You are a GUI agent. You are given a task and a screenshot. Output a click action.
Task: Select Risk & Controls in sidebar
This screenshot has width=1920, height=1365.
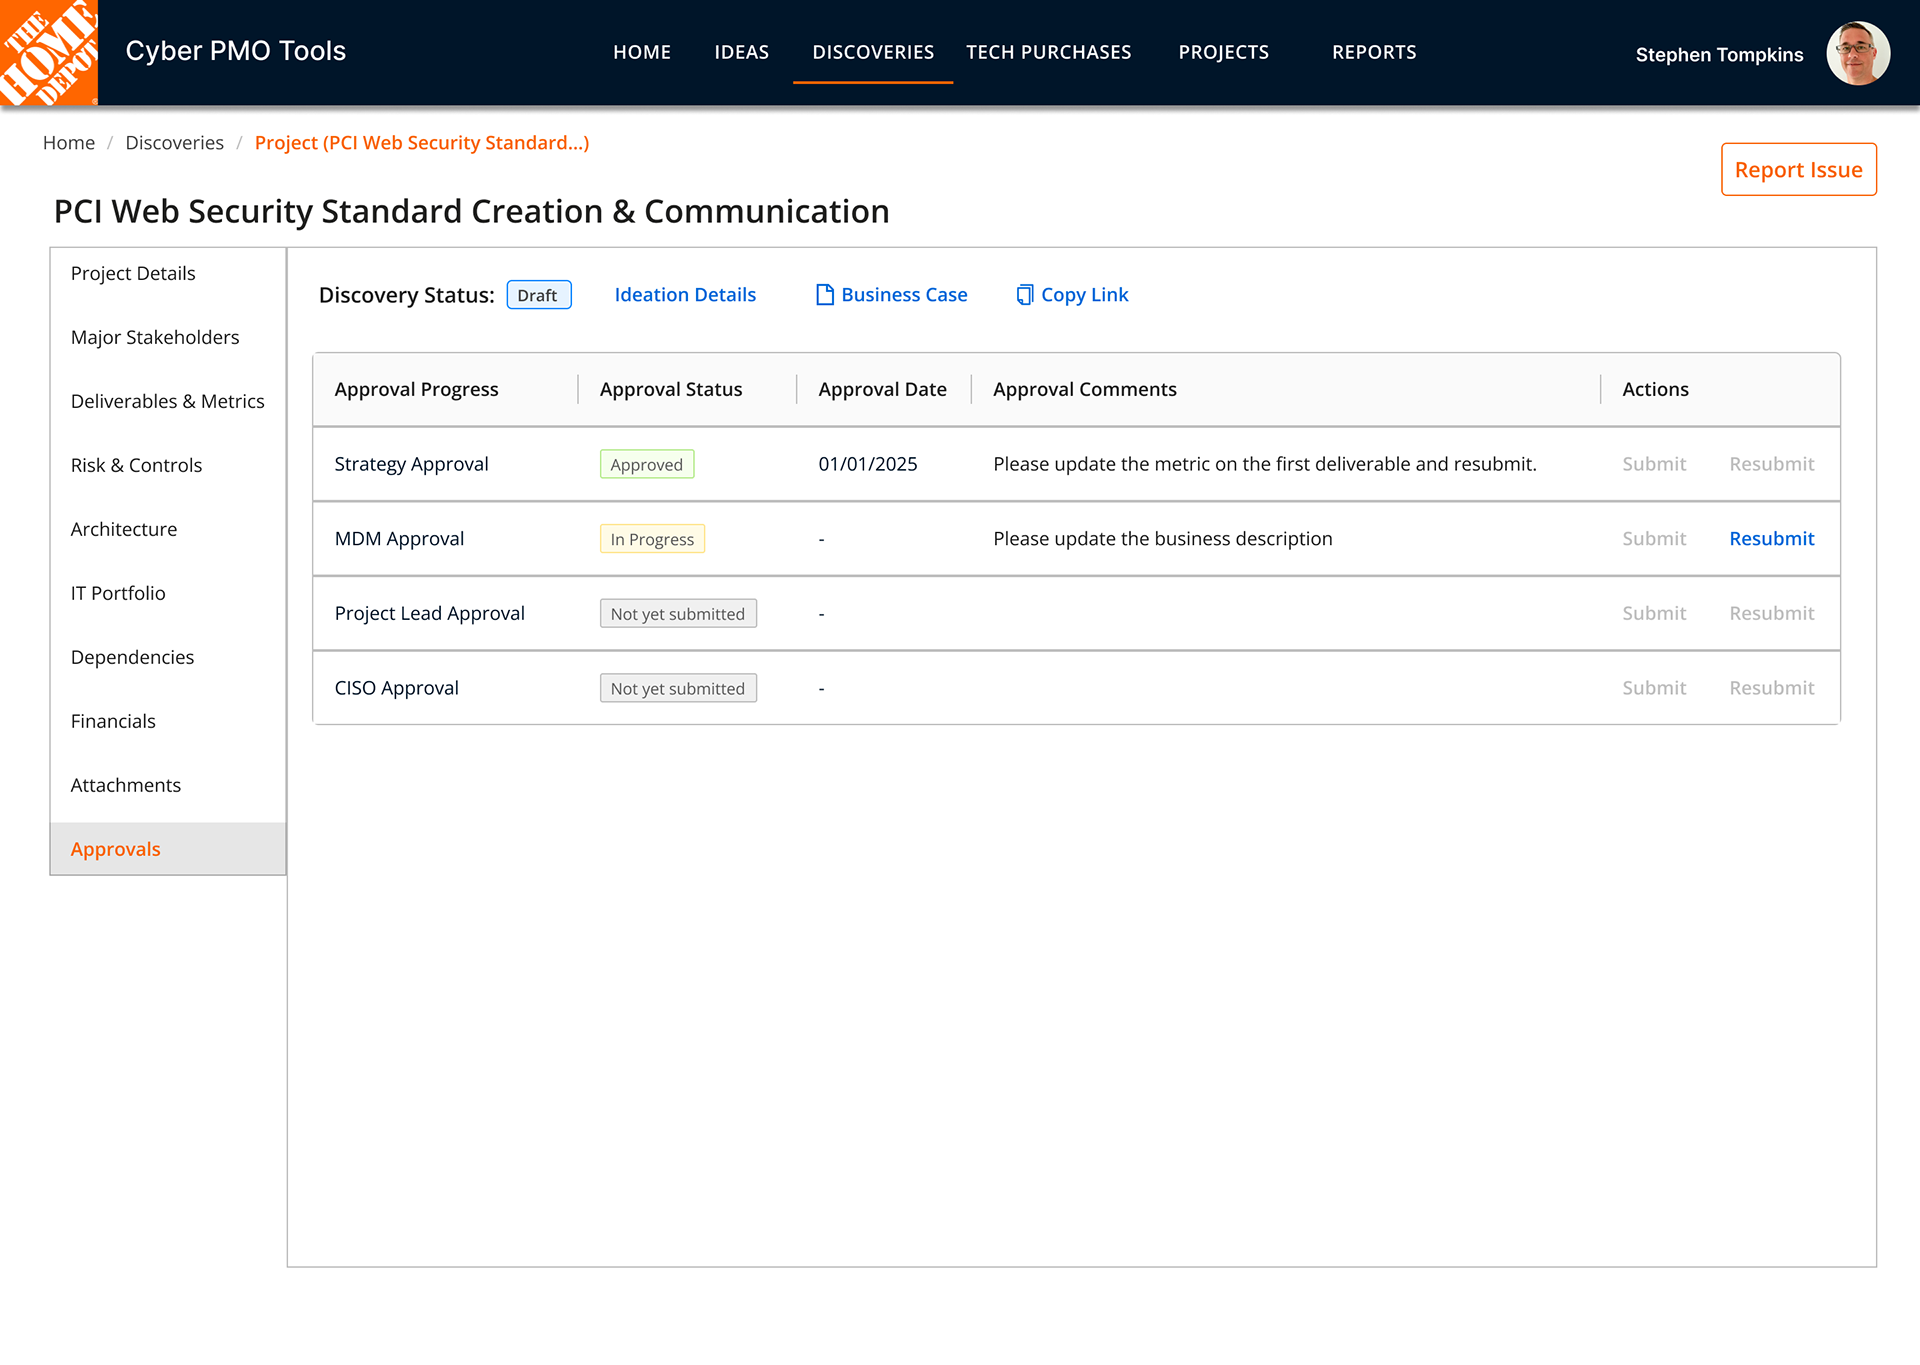pos(136,465)
